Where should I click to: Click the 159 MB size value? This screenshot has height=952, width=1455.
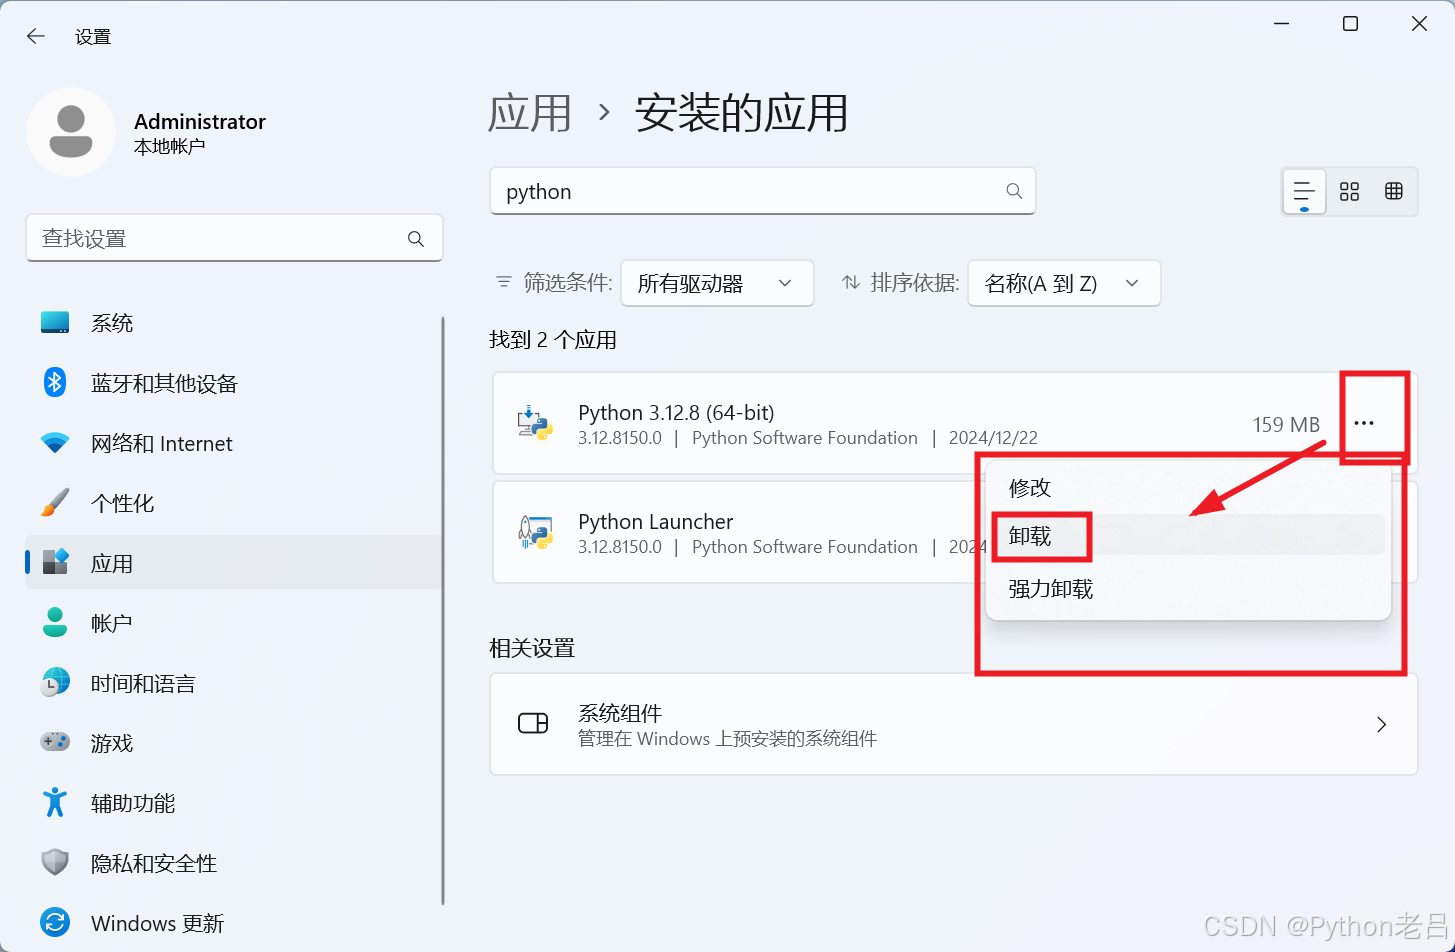click(x=1286, y=425)
